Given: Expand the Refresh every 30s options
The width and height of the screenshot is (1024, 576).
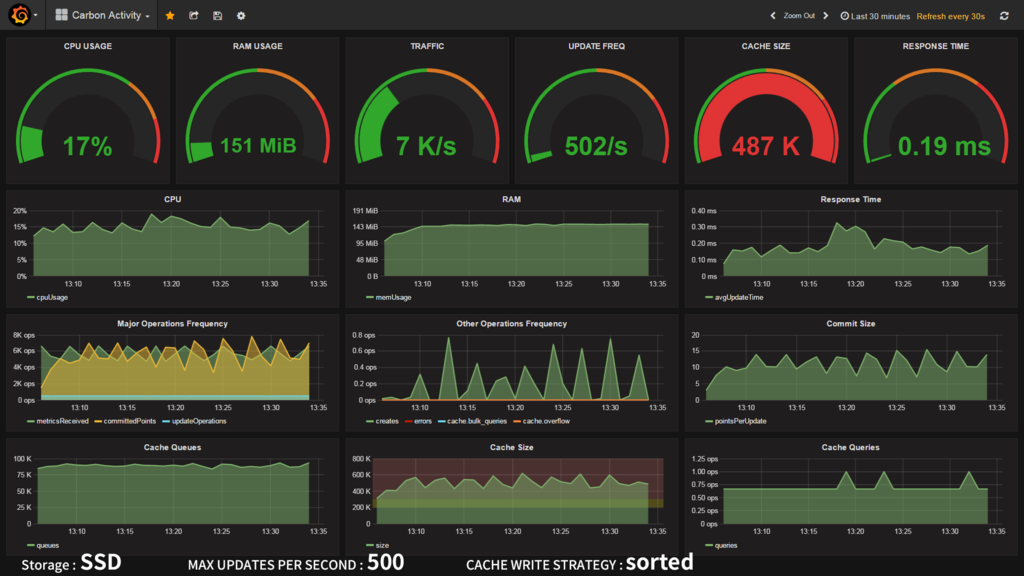Looking at the screenshot, I should pos(950,16).
